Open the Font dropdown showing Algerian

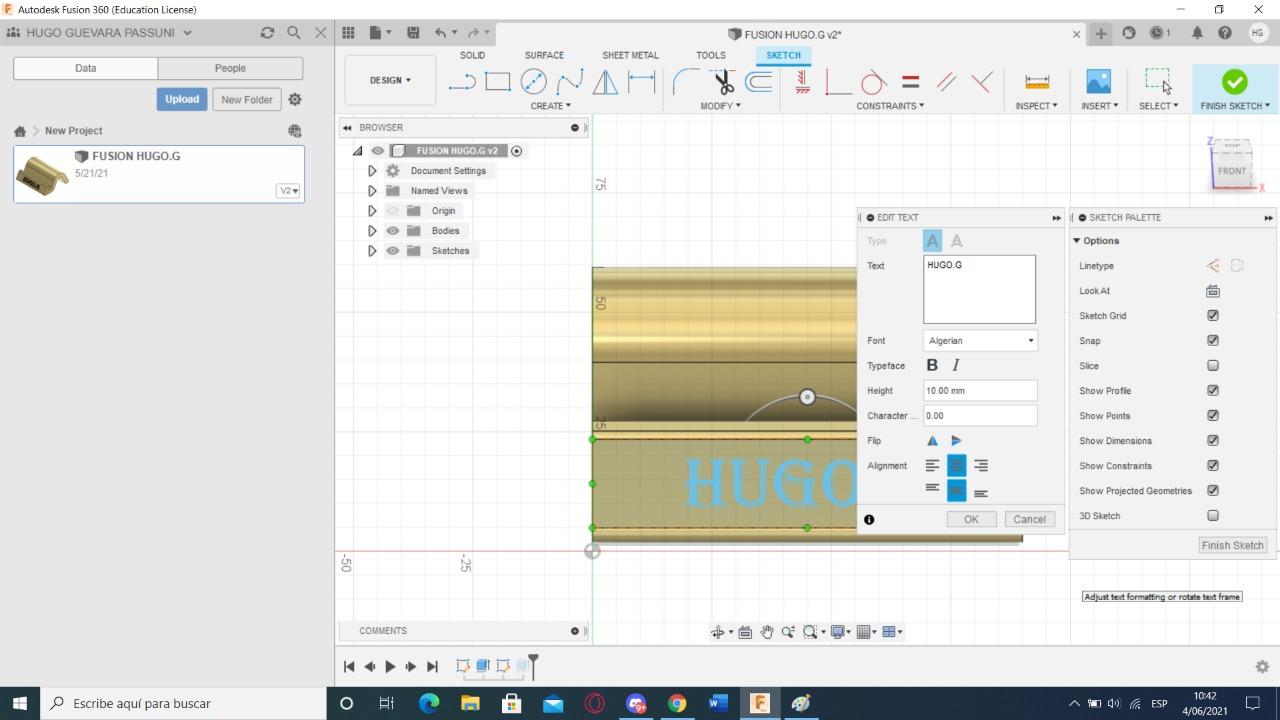point(980,341)
